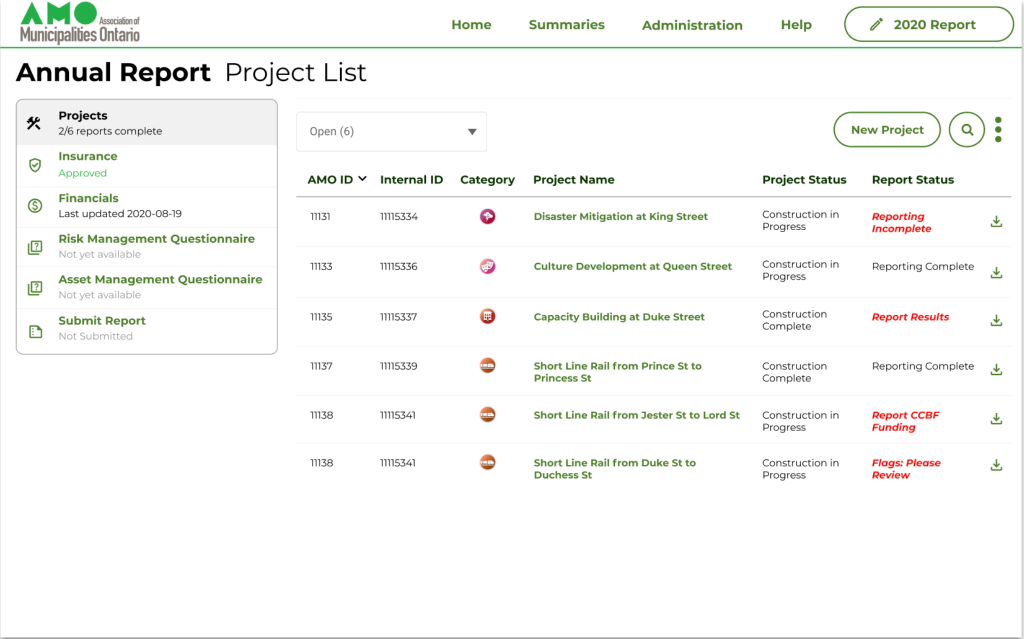Click the Submit Report document icon
Screen dimensions: 1024x639
pyautogui.click(x=32, y=325)
